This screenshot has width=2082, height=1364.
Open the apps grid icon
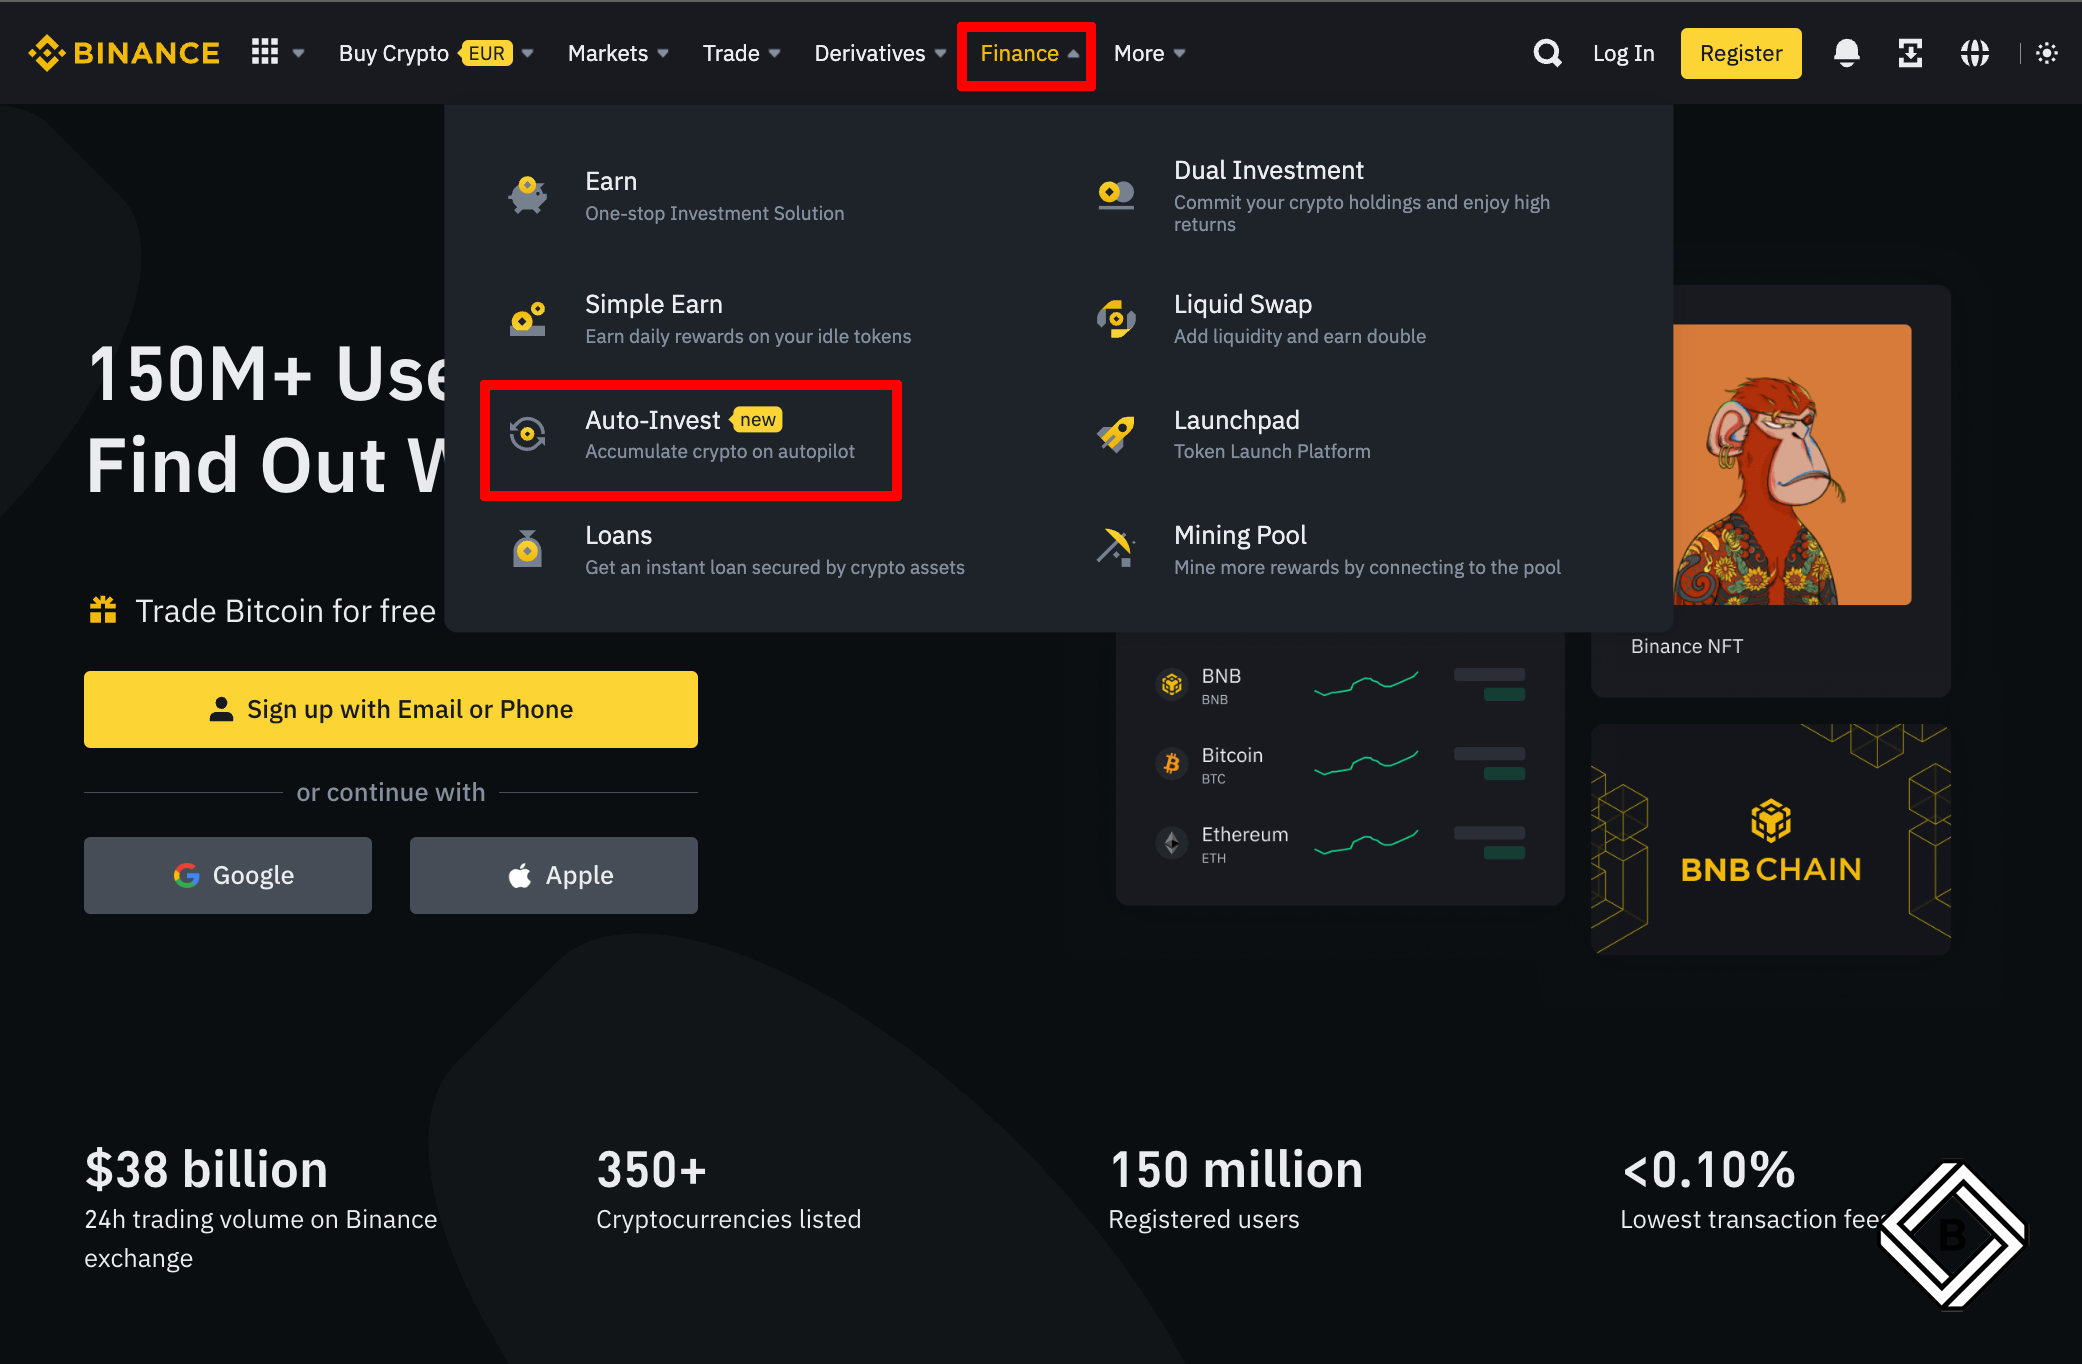coord(265,52)
